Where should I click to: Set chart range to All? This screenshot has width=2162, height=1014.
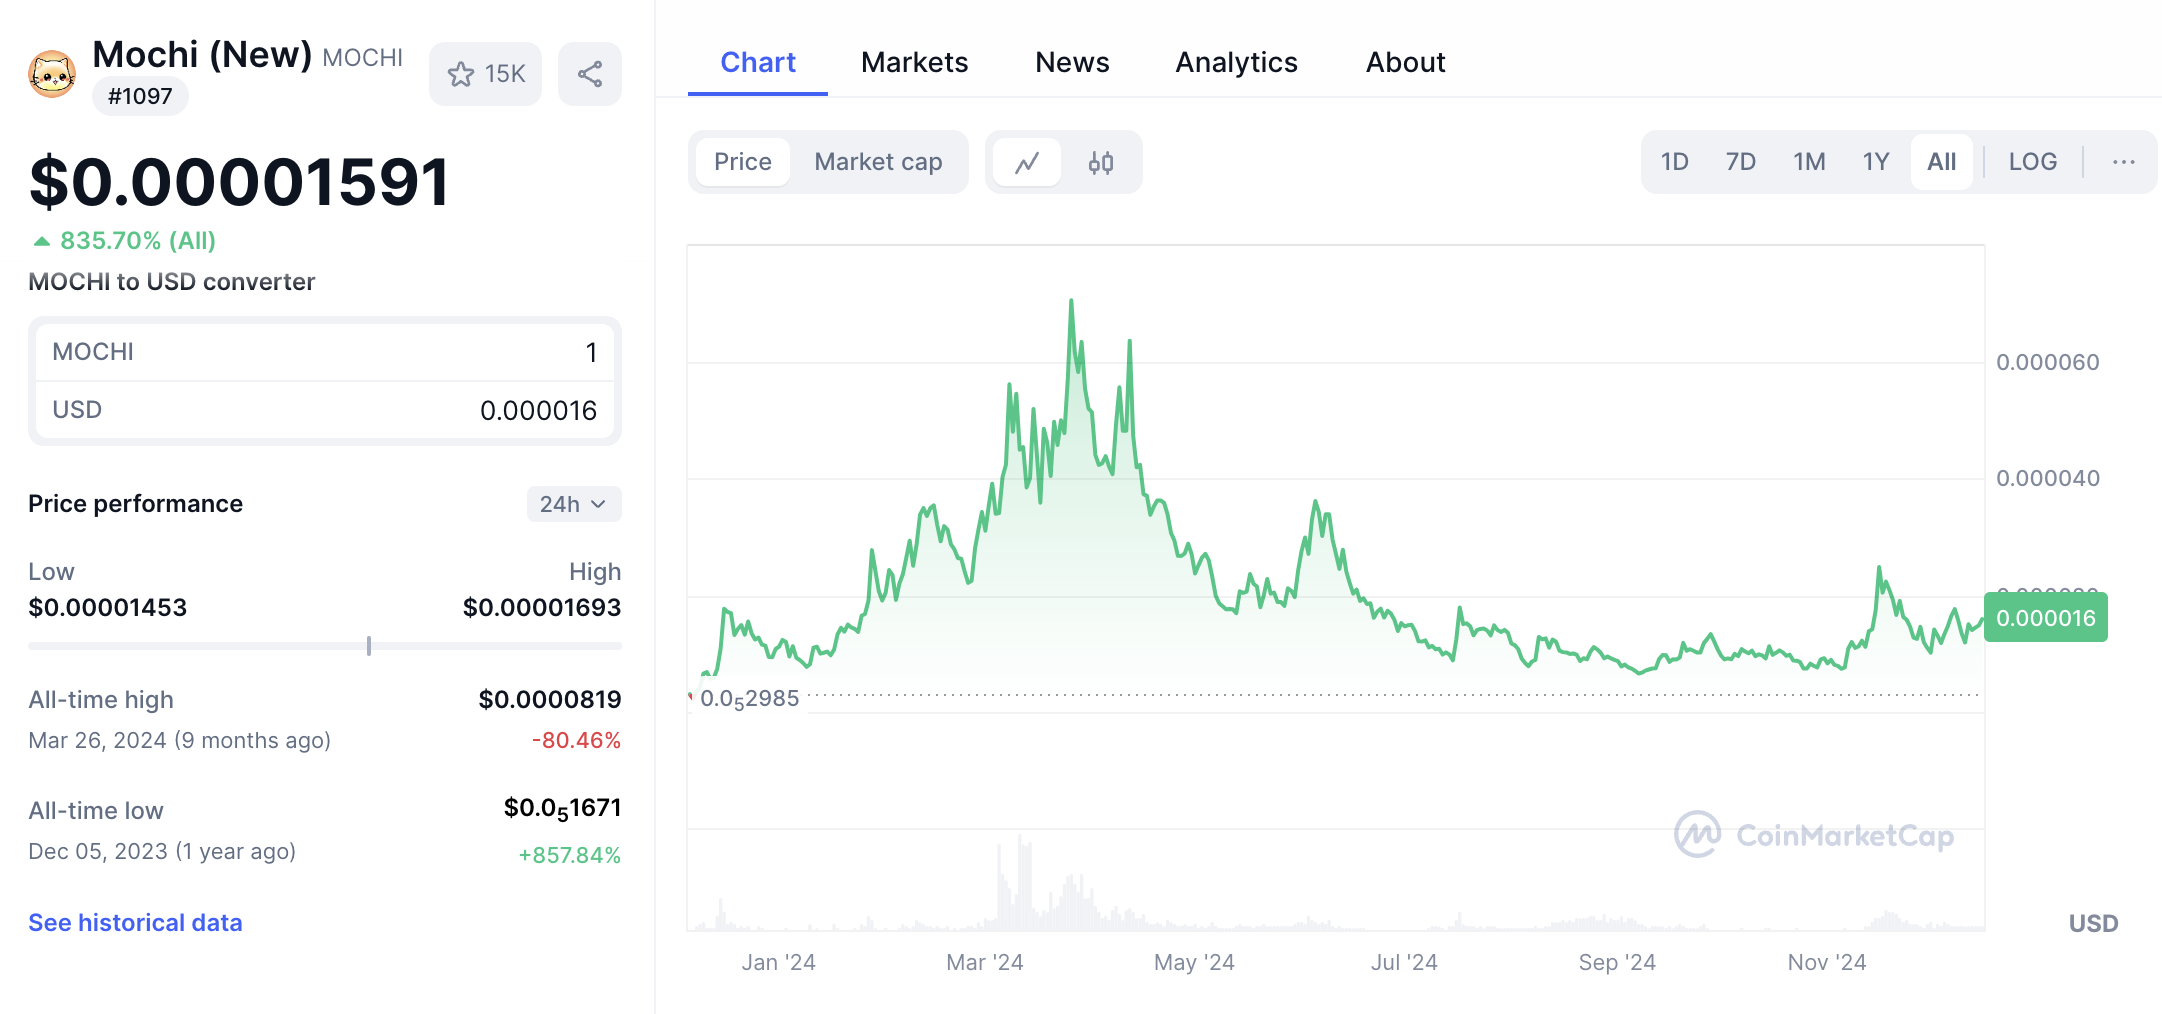[x=1942, y=162]
